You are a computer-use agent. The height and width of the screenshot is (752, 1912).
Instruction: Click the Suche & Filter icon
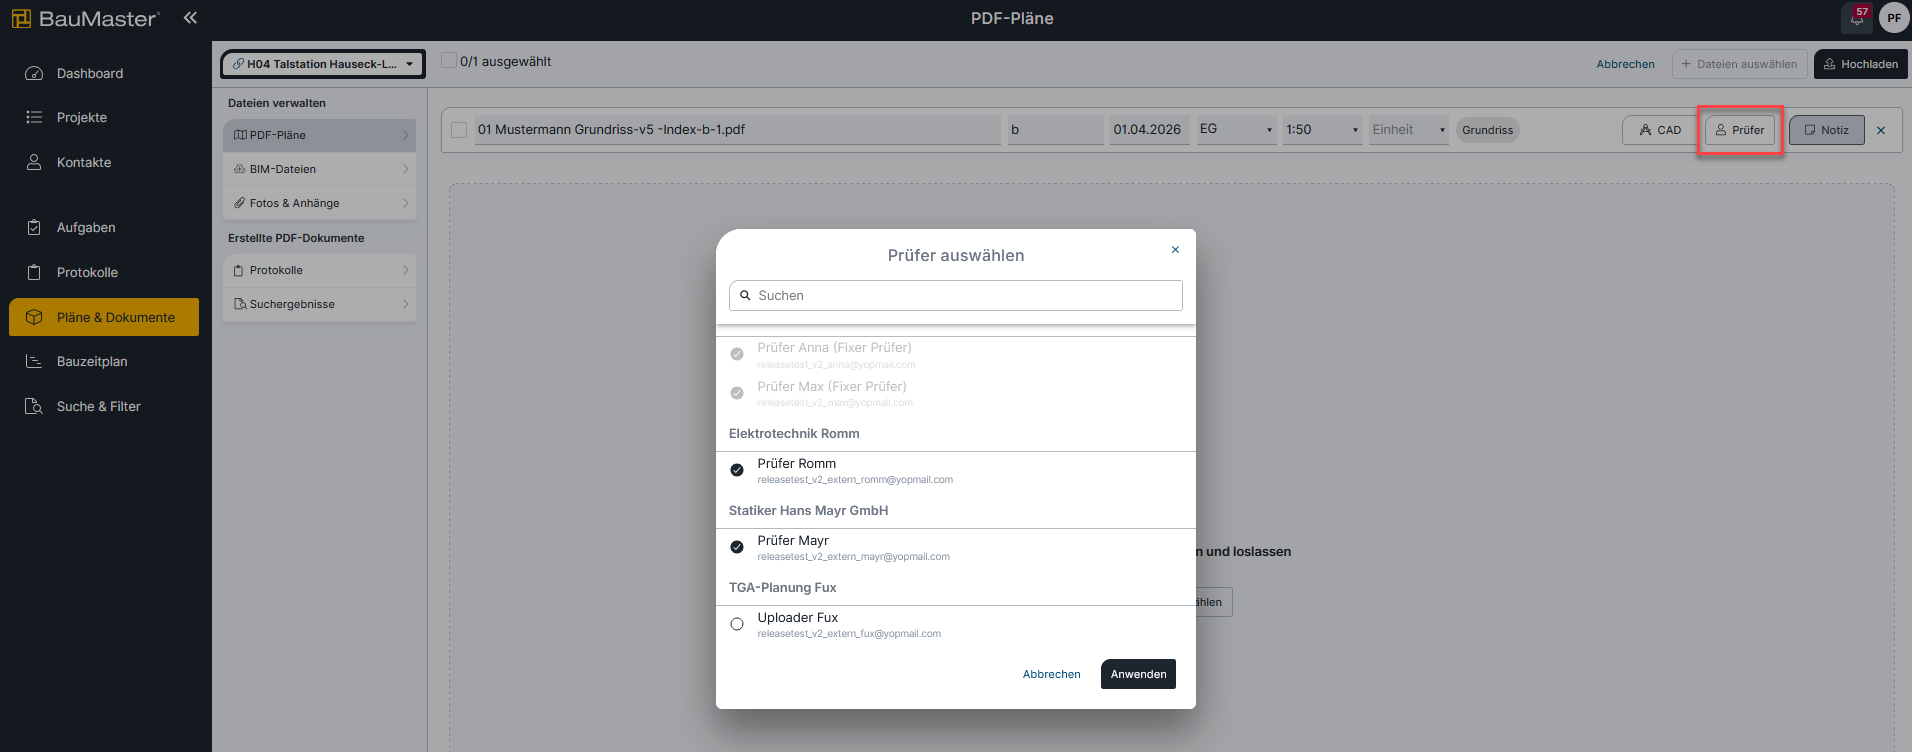point(34,406)
